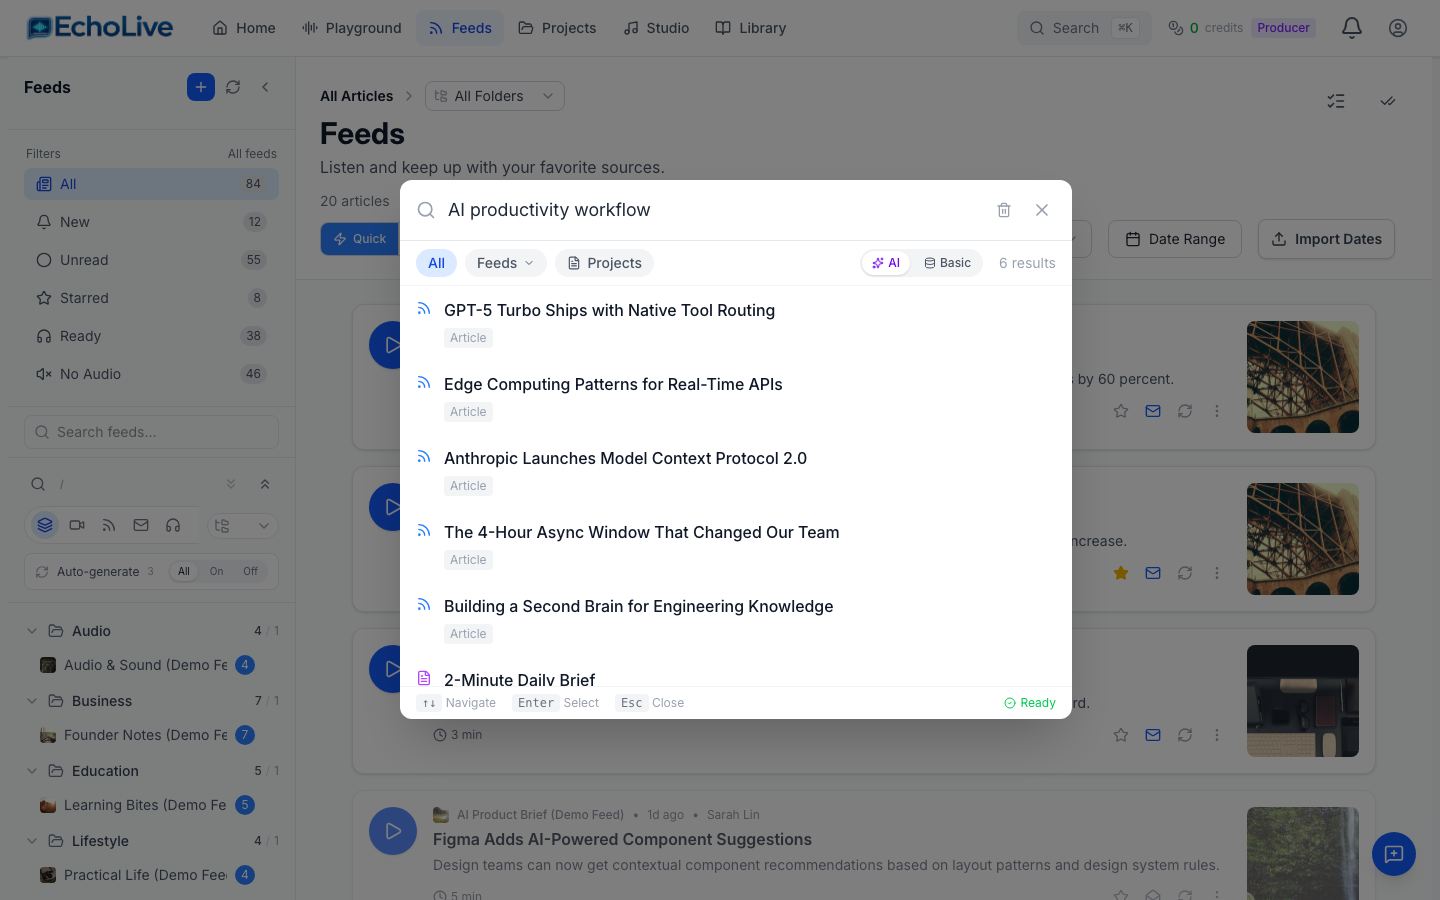
Task: Clear search history with the trash icon
Action: (1004, 210)
